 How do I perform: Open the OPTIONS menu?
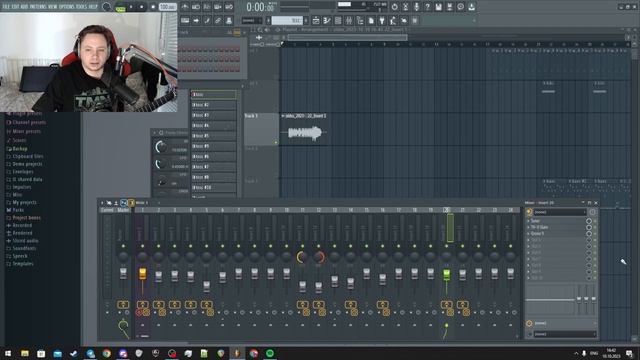67,7
